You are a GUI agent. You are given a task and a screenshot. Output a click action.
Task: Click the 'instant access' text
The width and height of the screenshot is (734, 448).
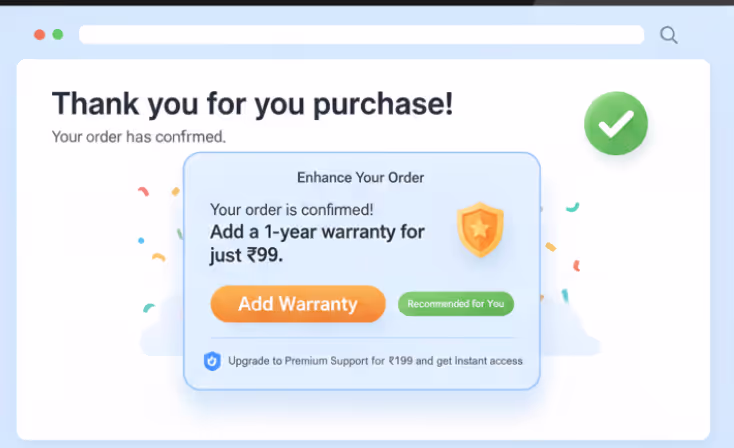click(x=486, y=361)
